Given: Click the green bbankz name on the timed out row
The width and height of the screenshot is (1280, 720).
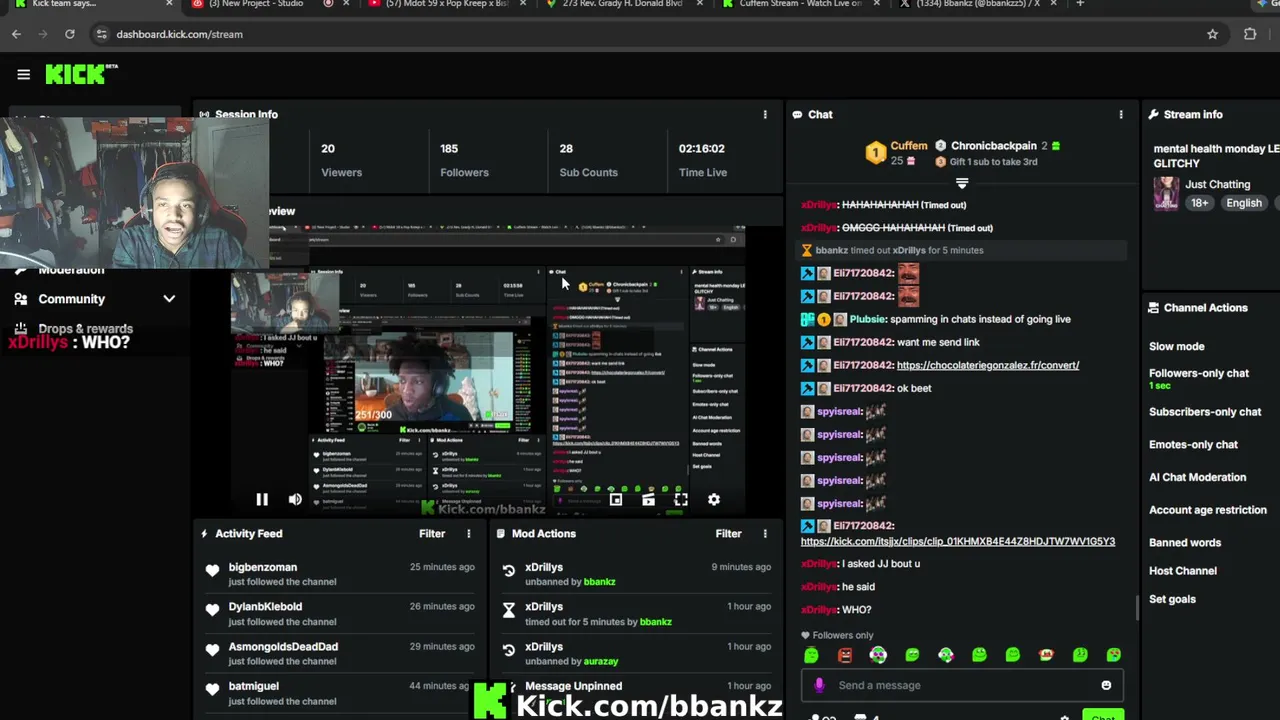Looking at the screenshot, I should 655,622.
